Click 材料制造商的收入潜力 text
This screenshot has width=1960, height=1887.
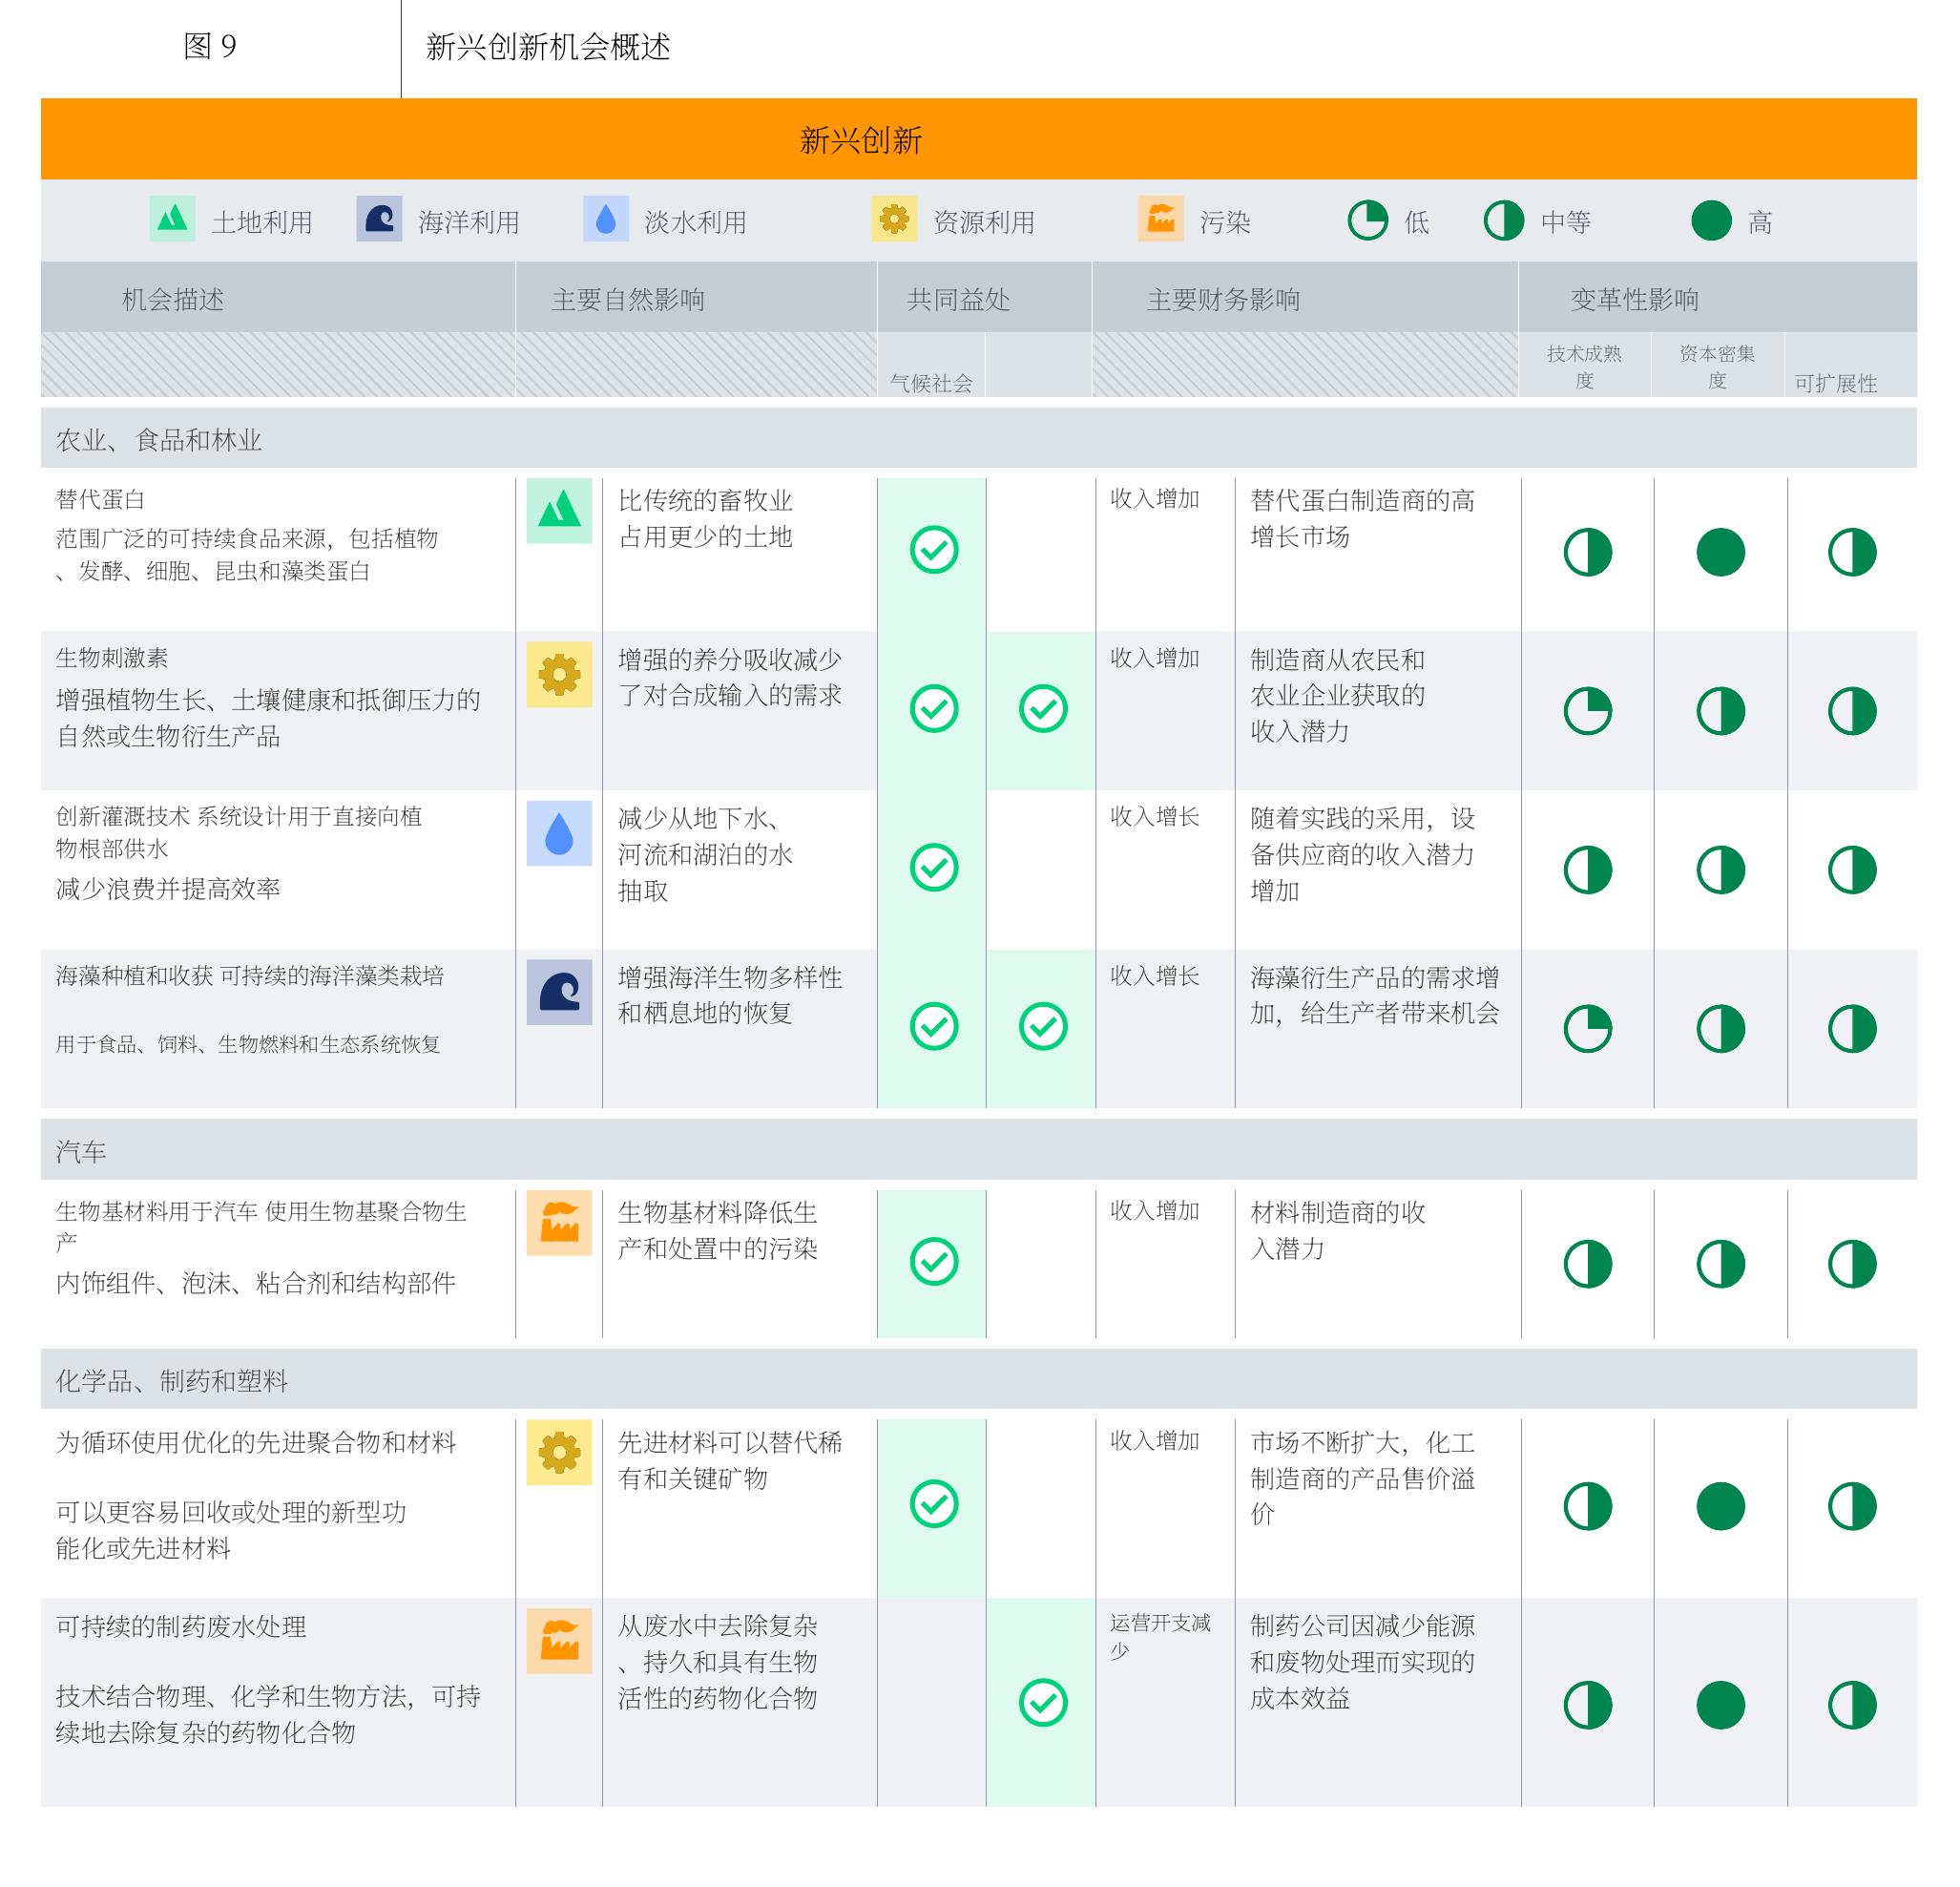pyautogui.click(x=1337, y=1230)
